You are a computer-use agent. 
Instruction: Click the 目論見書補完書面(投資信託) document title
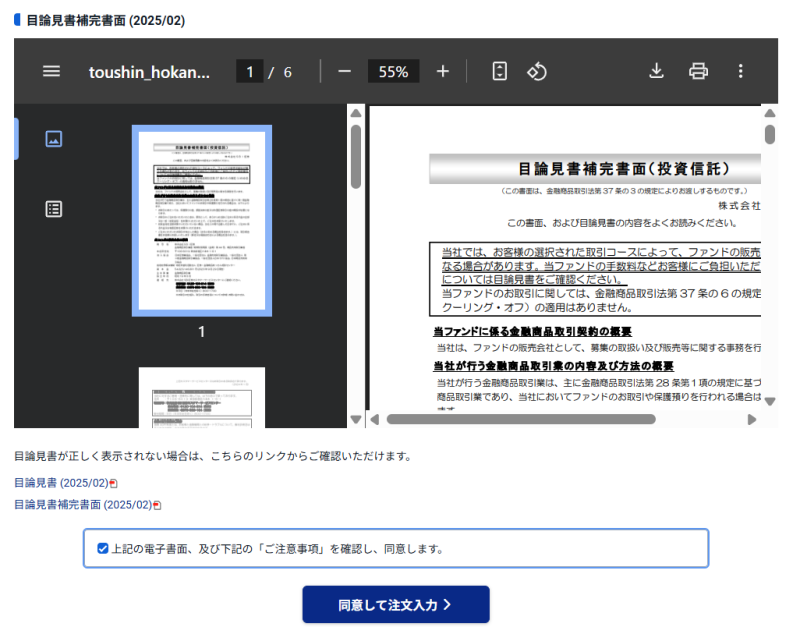pyautogui.click(x=624, y=169)
